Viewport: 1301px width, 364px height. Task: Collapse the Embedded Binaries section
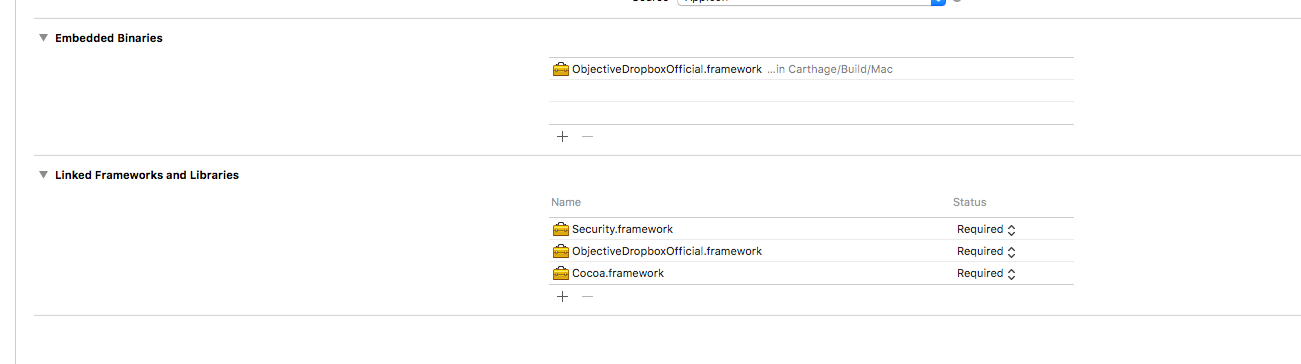coord(43,38)
